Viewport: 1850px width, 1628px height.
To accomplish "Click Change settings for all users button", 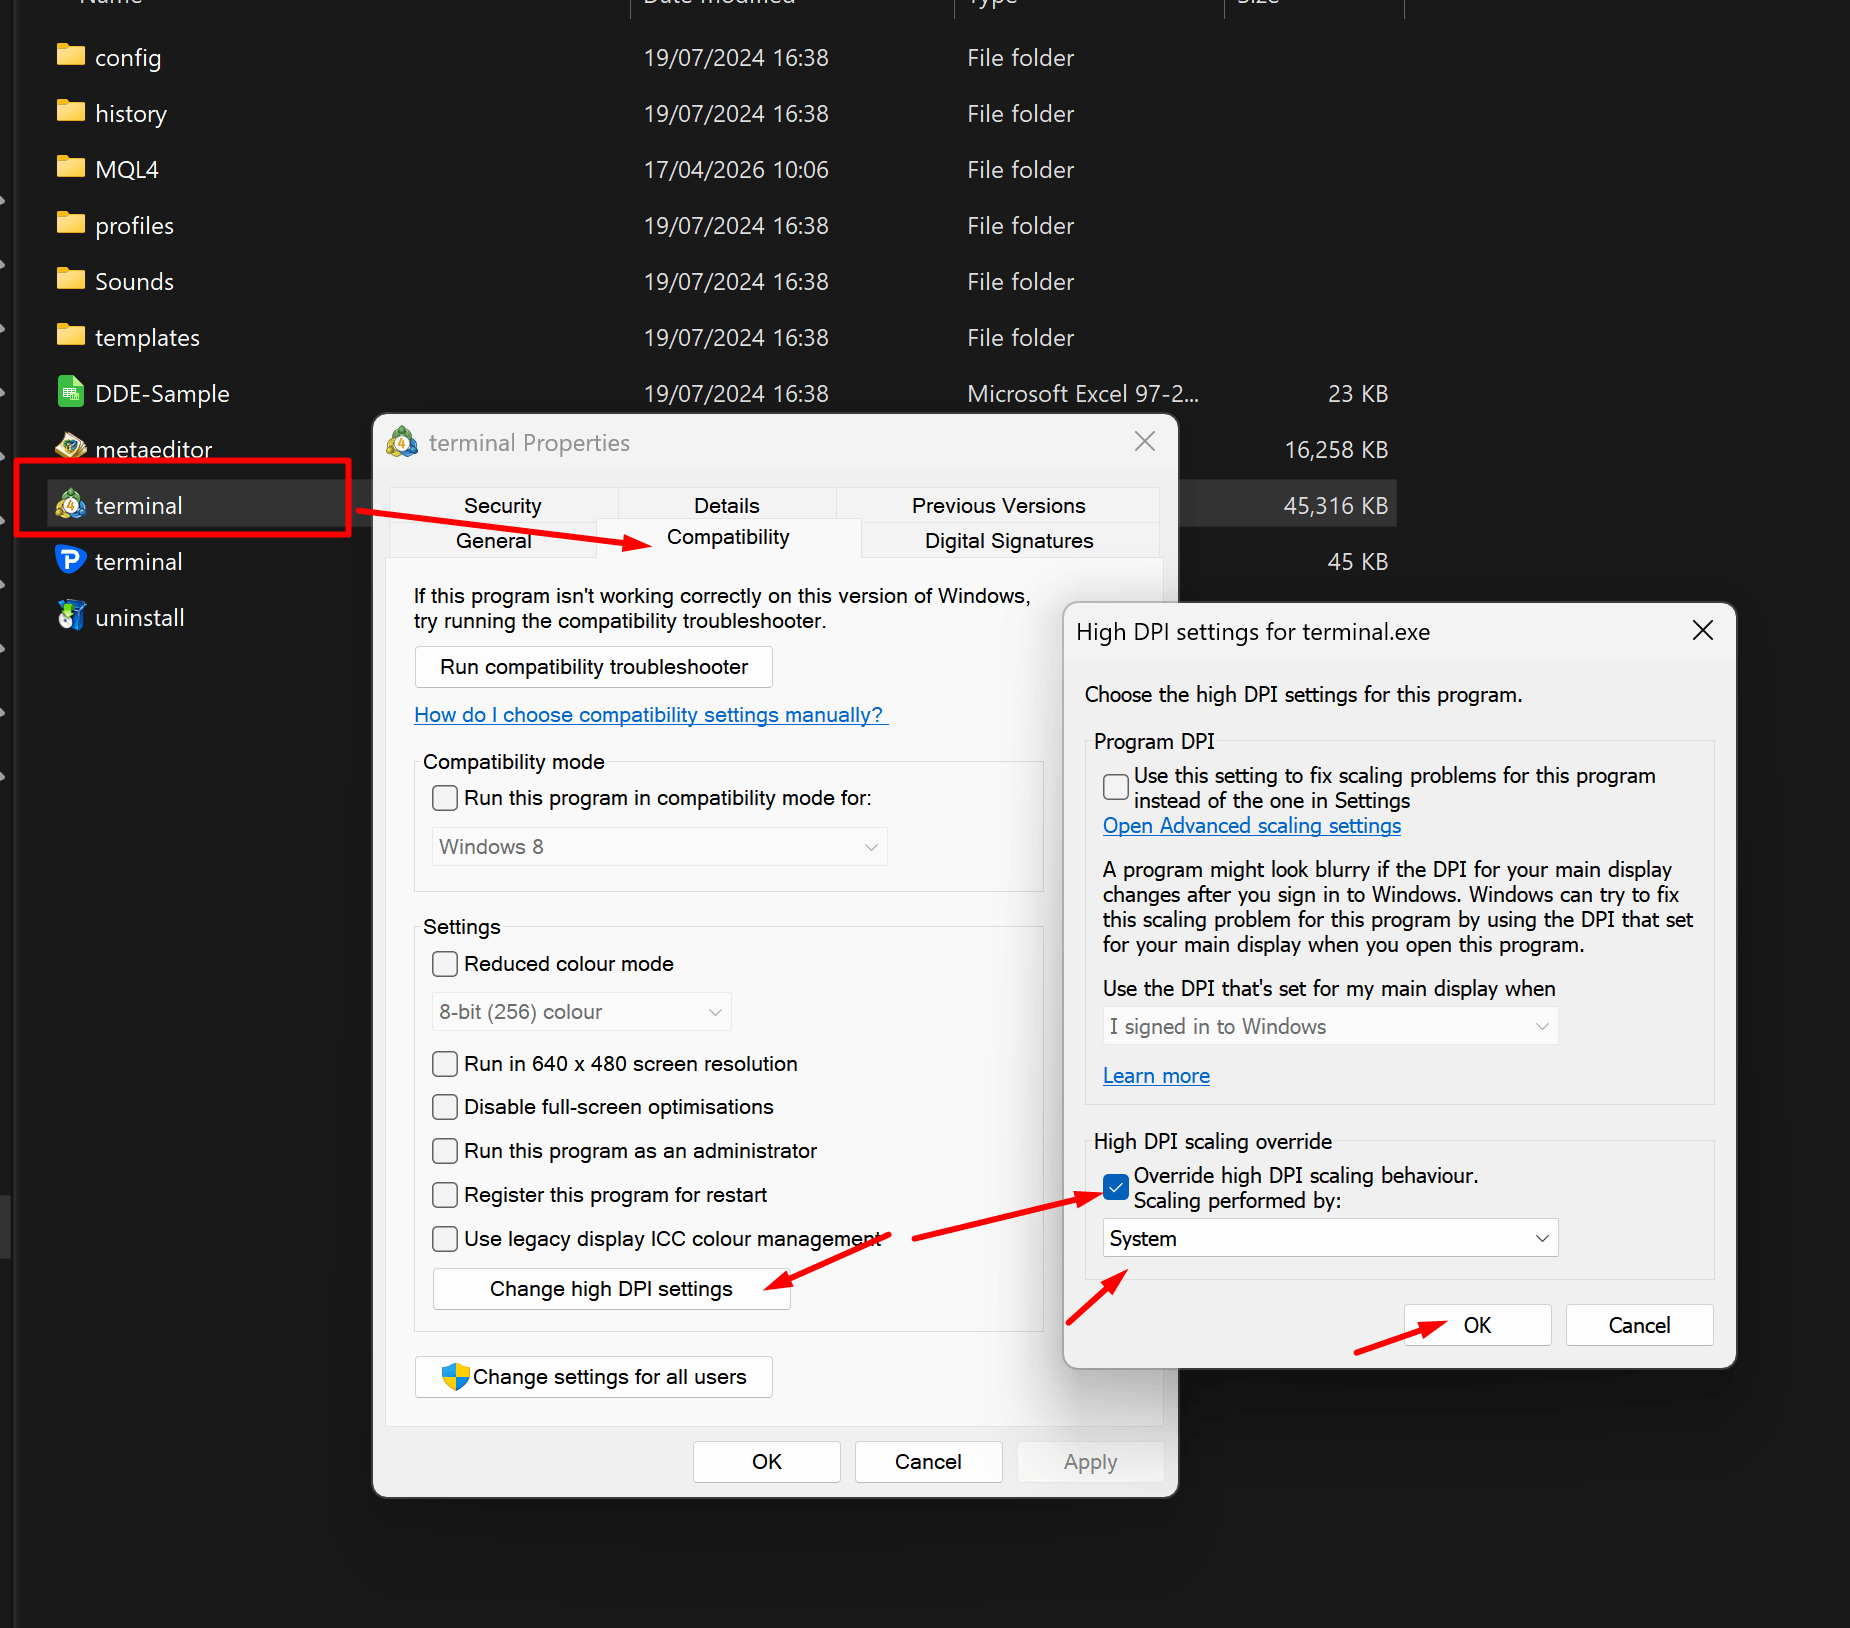I will [x=594, y=1377].
